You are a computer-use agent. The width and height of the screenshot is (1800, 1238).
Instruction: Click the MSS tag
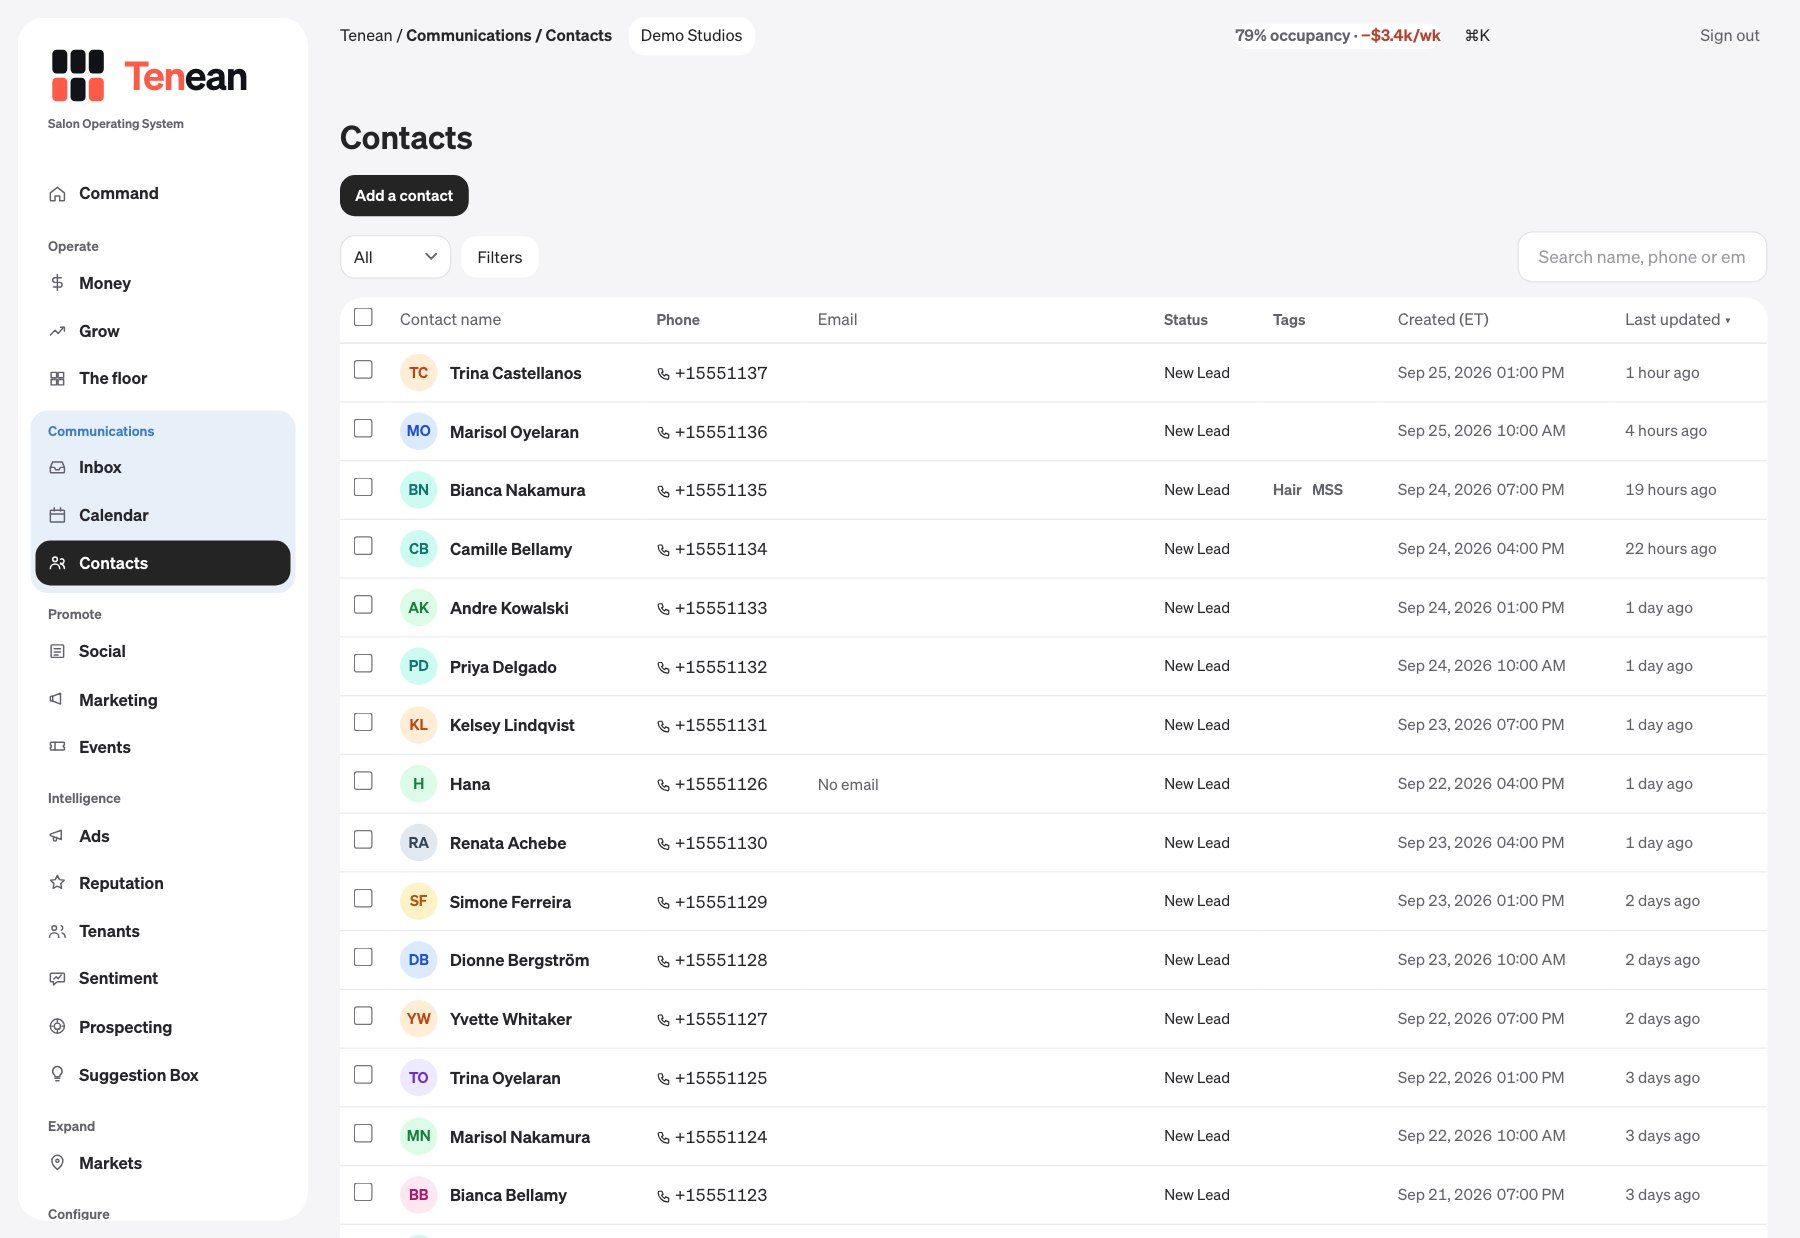(1327, 490)
